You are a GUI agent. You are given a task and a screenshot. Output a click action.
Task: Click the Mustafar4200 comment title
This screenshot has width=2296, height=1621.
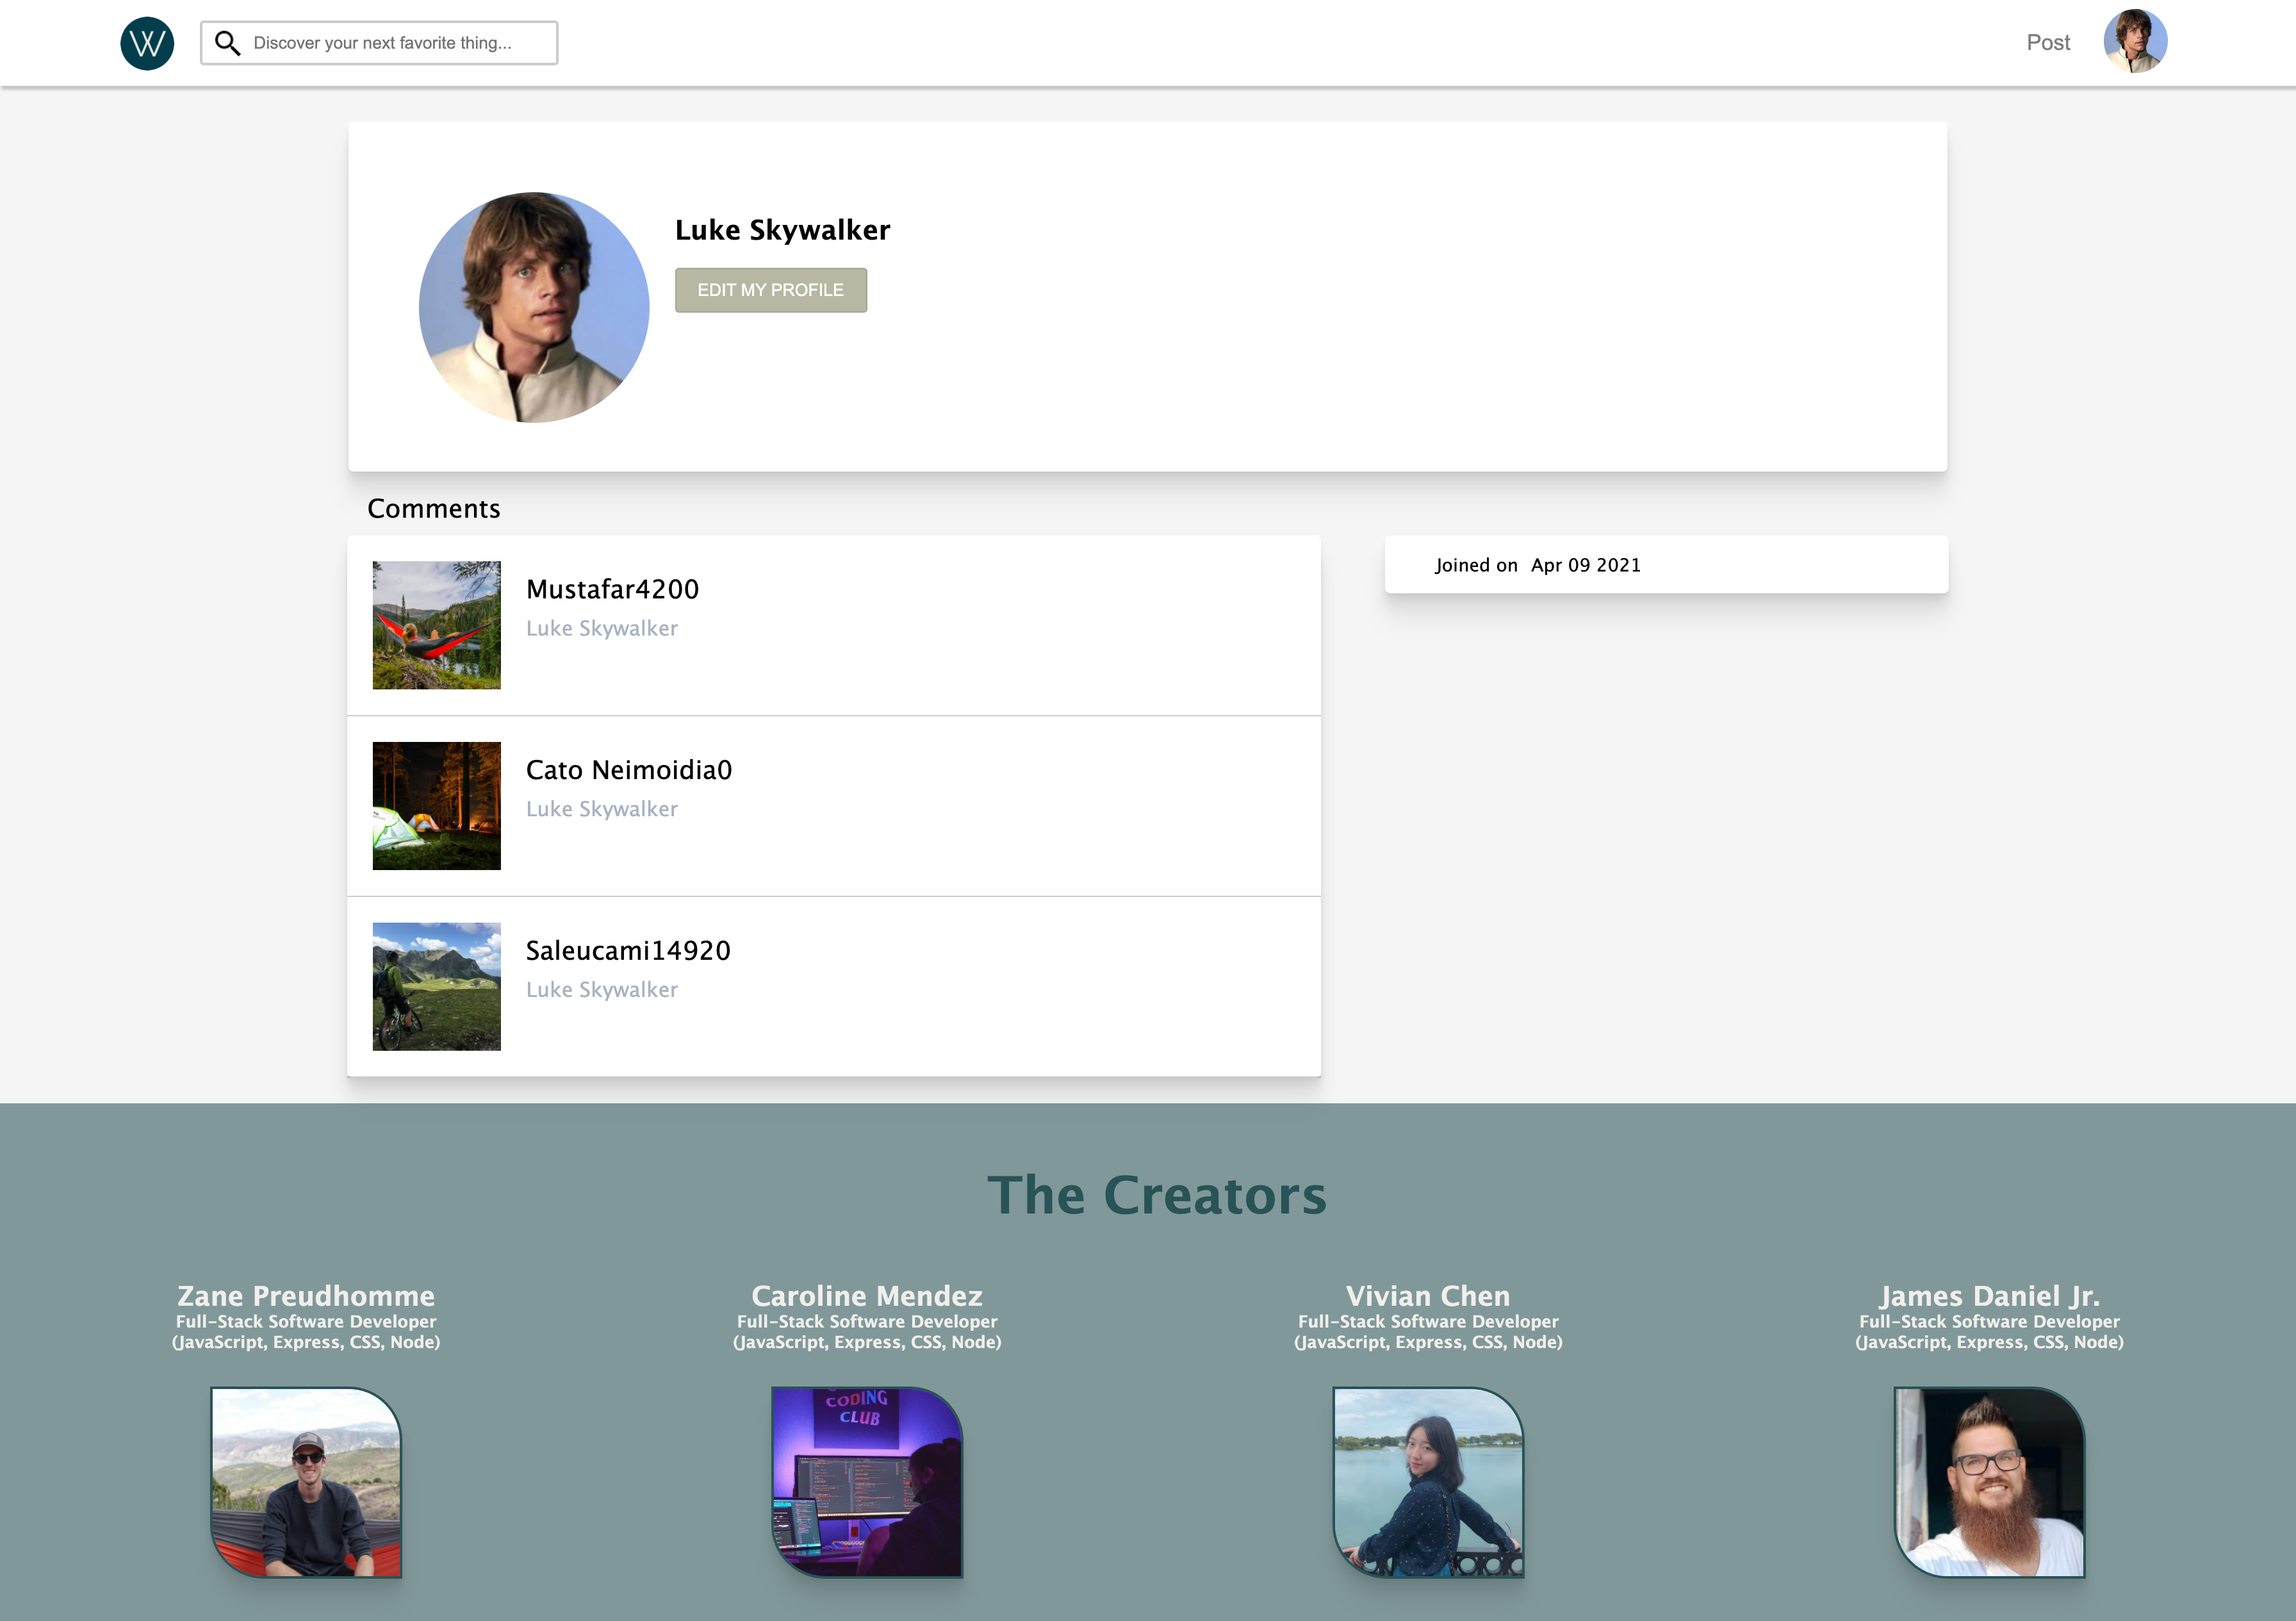pyautogui.click(x=612, y=589)
